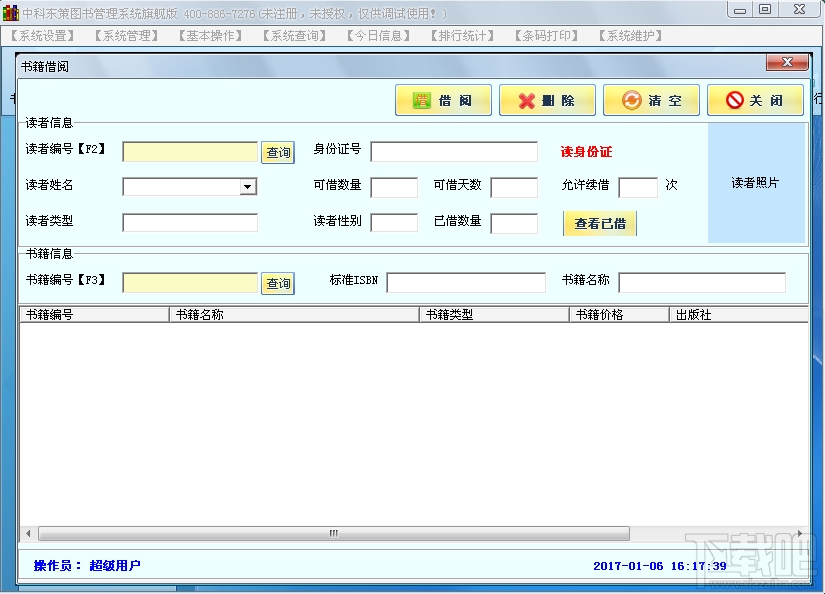Open the 【系统管理】 menu
Screen dimensions: 825x594
(126, 36)
